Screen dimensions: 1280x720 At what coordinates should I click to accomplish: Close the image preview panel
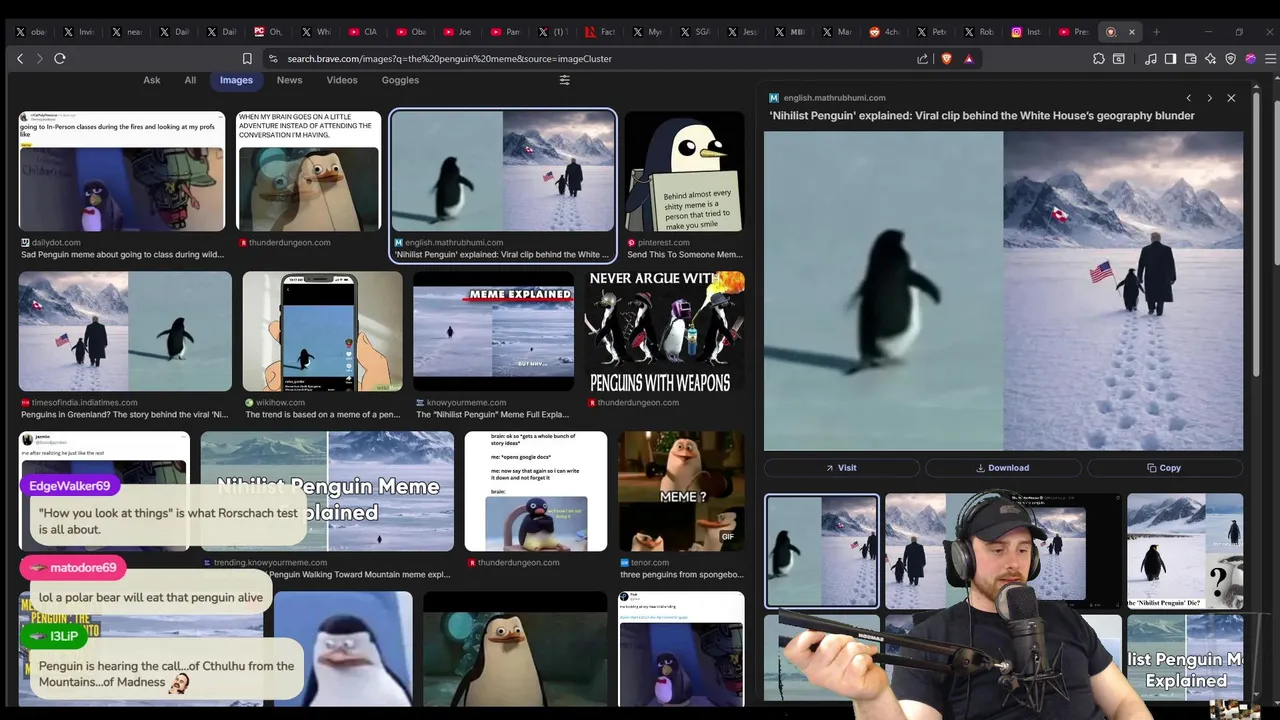pos(1231,98)
